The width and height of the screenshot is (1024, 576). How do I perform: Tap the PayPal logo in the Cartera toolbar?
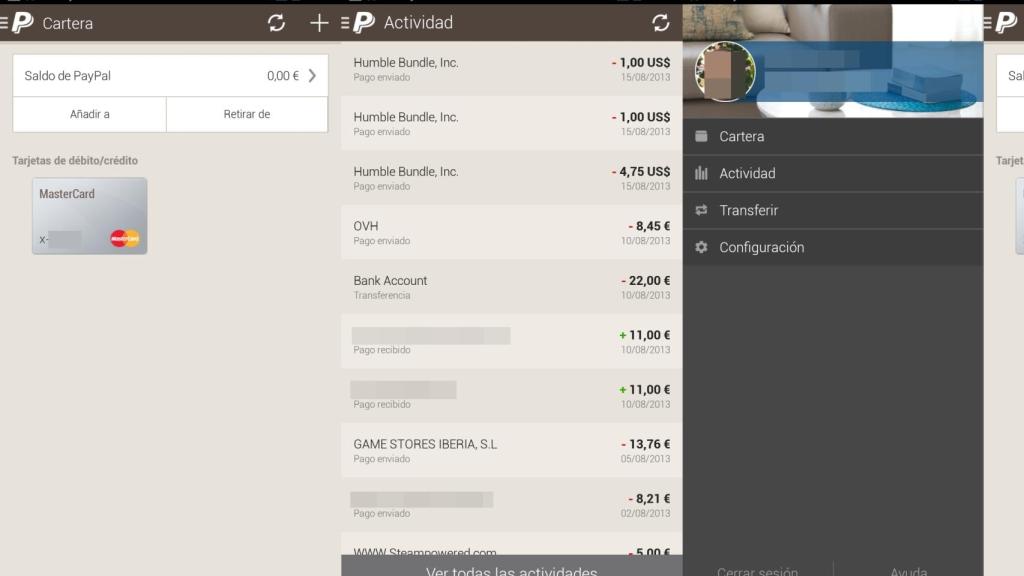21,22
